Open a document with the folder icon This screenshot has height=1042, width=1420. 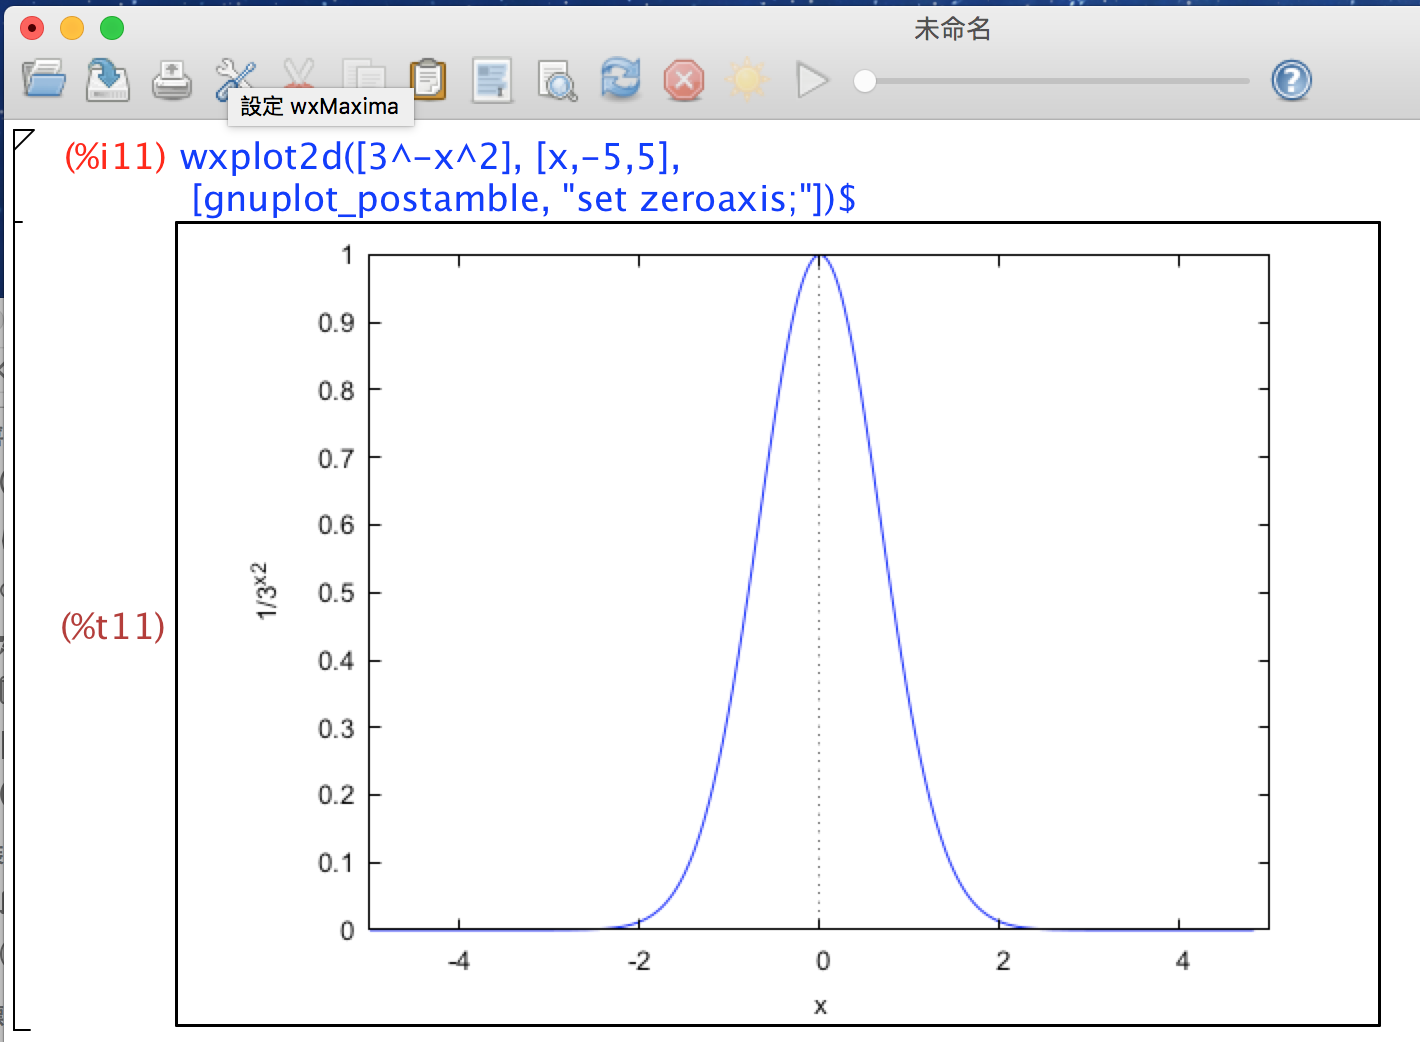(44, 79)
